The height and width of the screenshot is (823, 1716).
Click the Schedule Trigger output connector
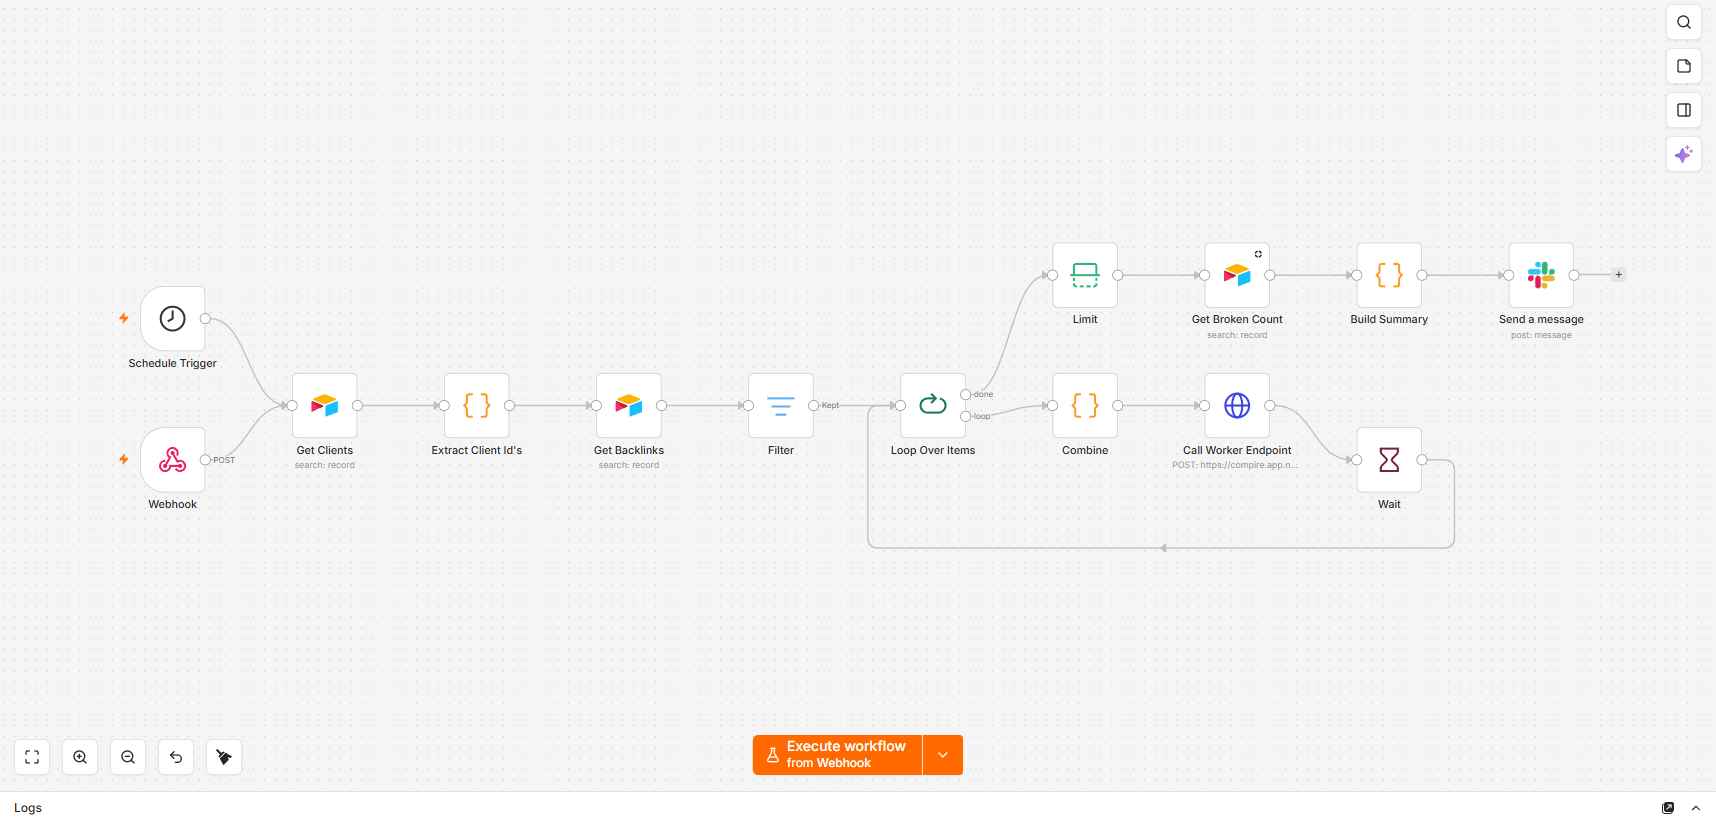205,319
